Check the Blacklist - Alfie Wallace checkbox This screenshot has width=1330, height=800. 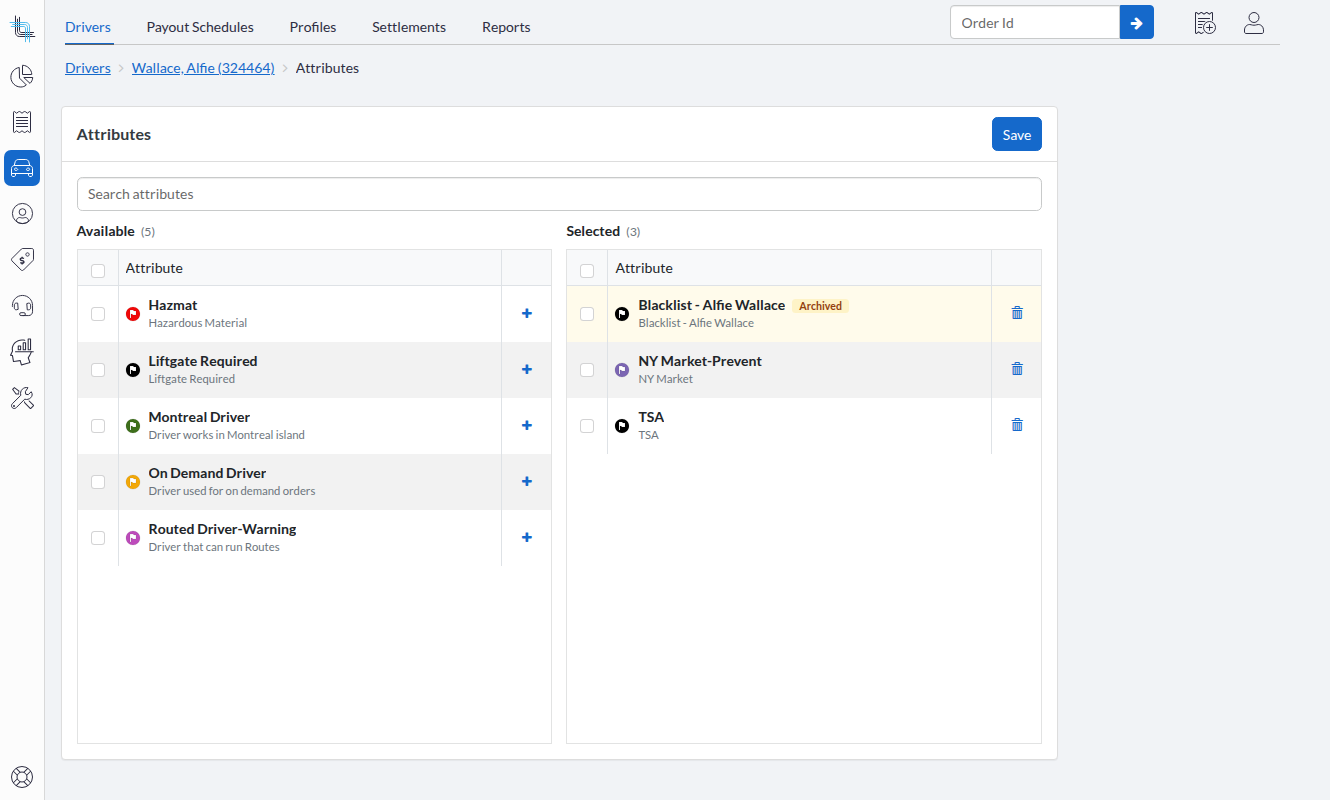pos(587,314)
